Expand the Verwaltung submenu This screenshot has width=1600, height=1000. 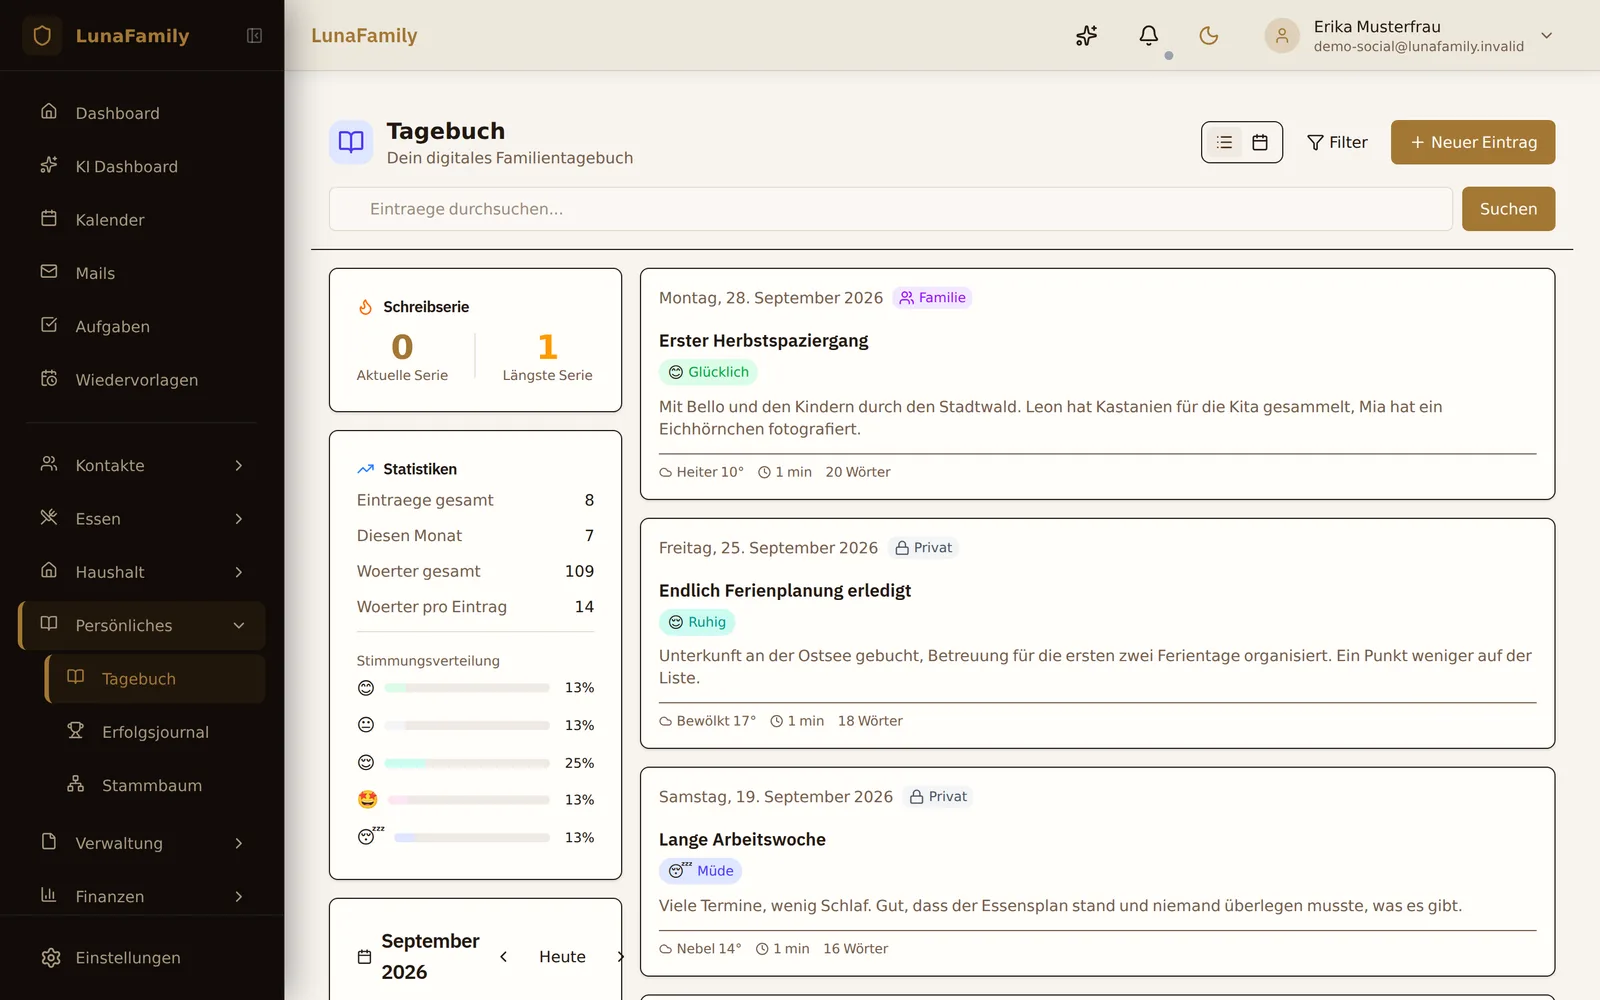click(x=142, y=843)
